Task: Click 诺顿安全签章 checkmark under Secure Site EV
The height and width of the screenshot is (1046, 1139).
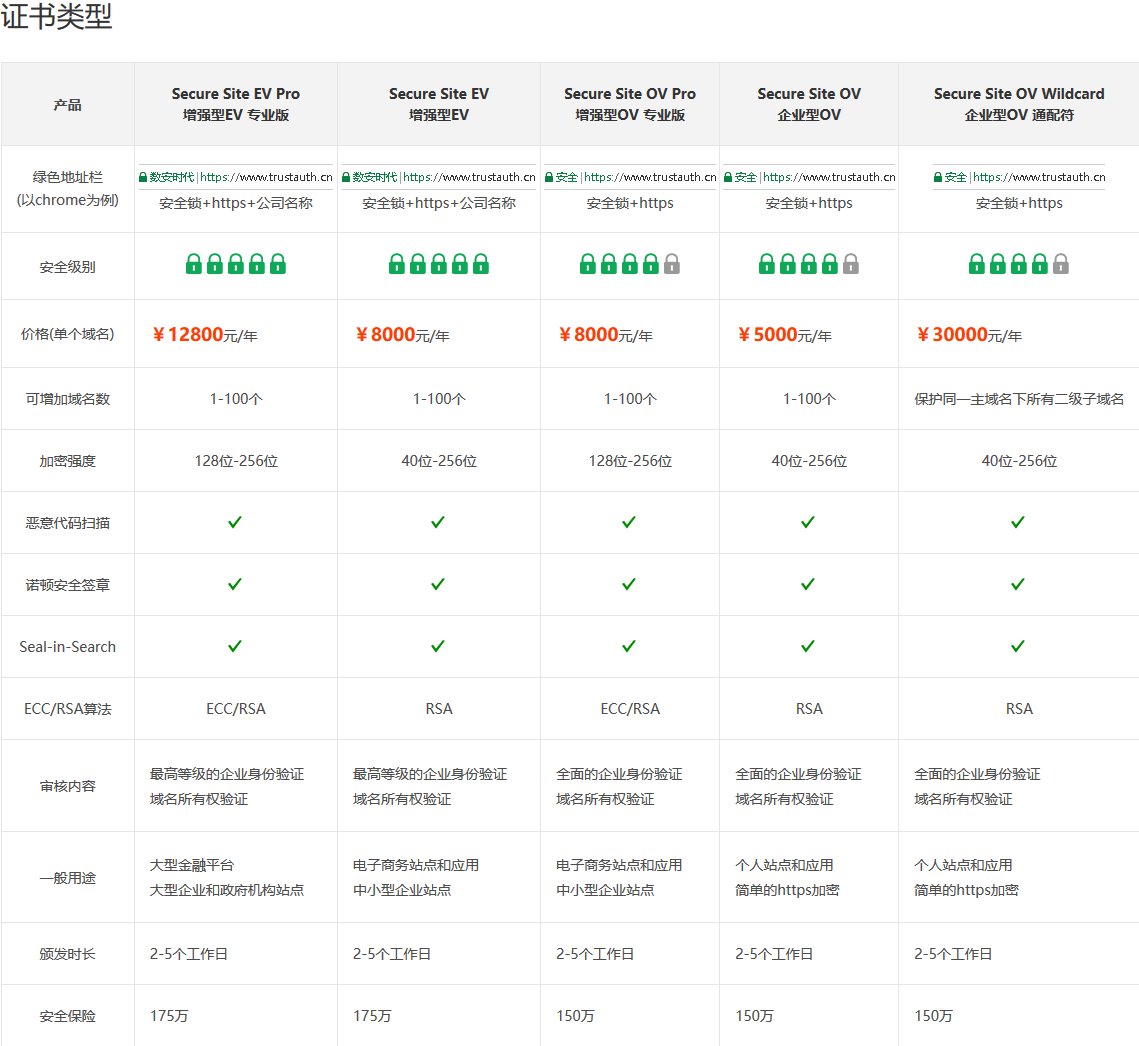Action: tap(437, 584)
